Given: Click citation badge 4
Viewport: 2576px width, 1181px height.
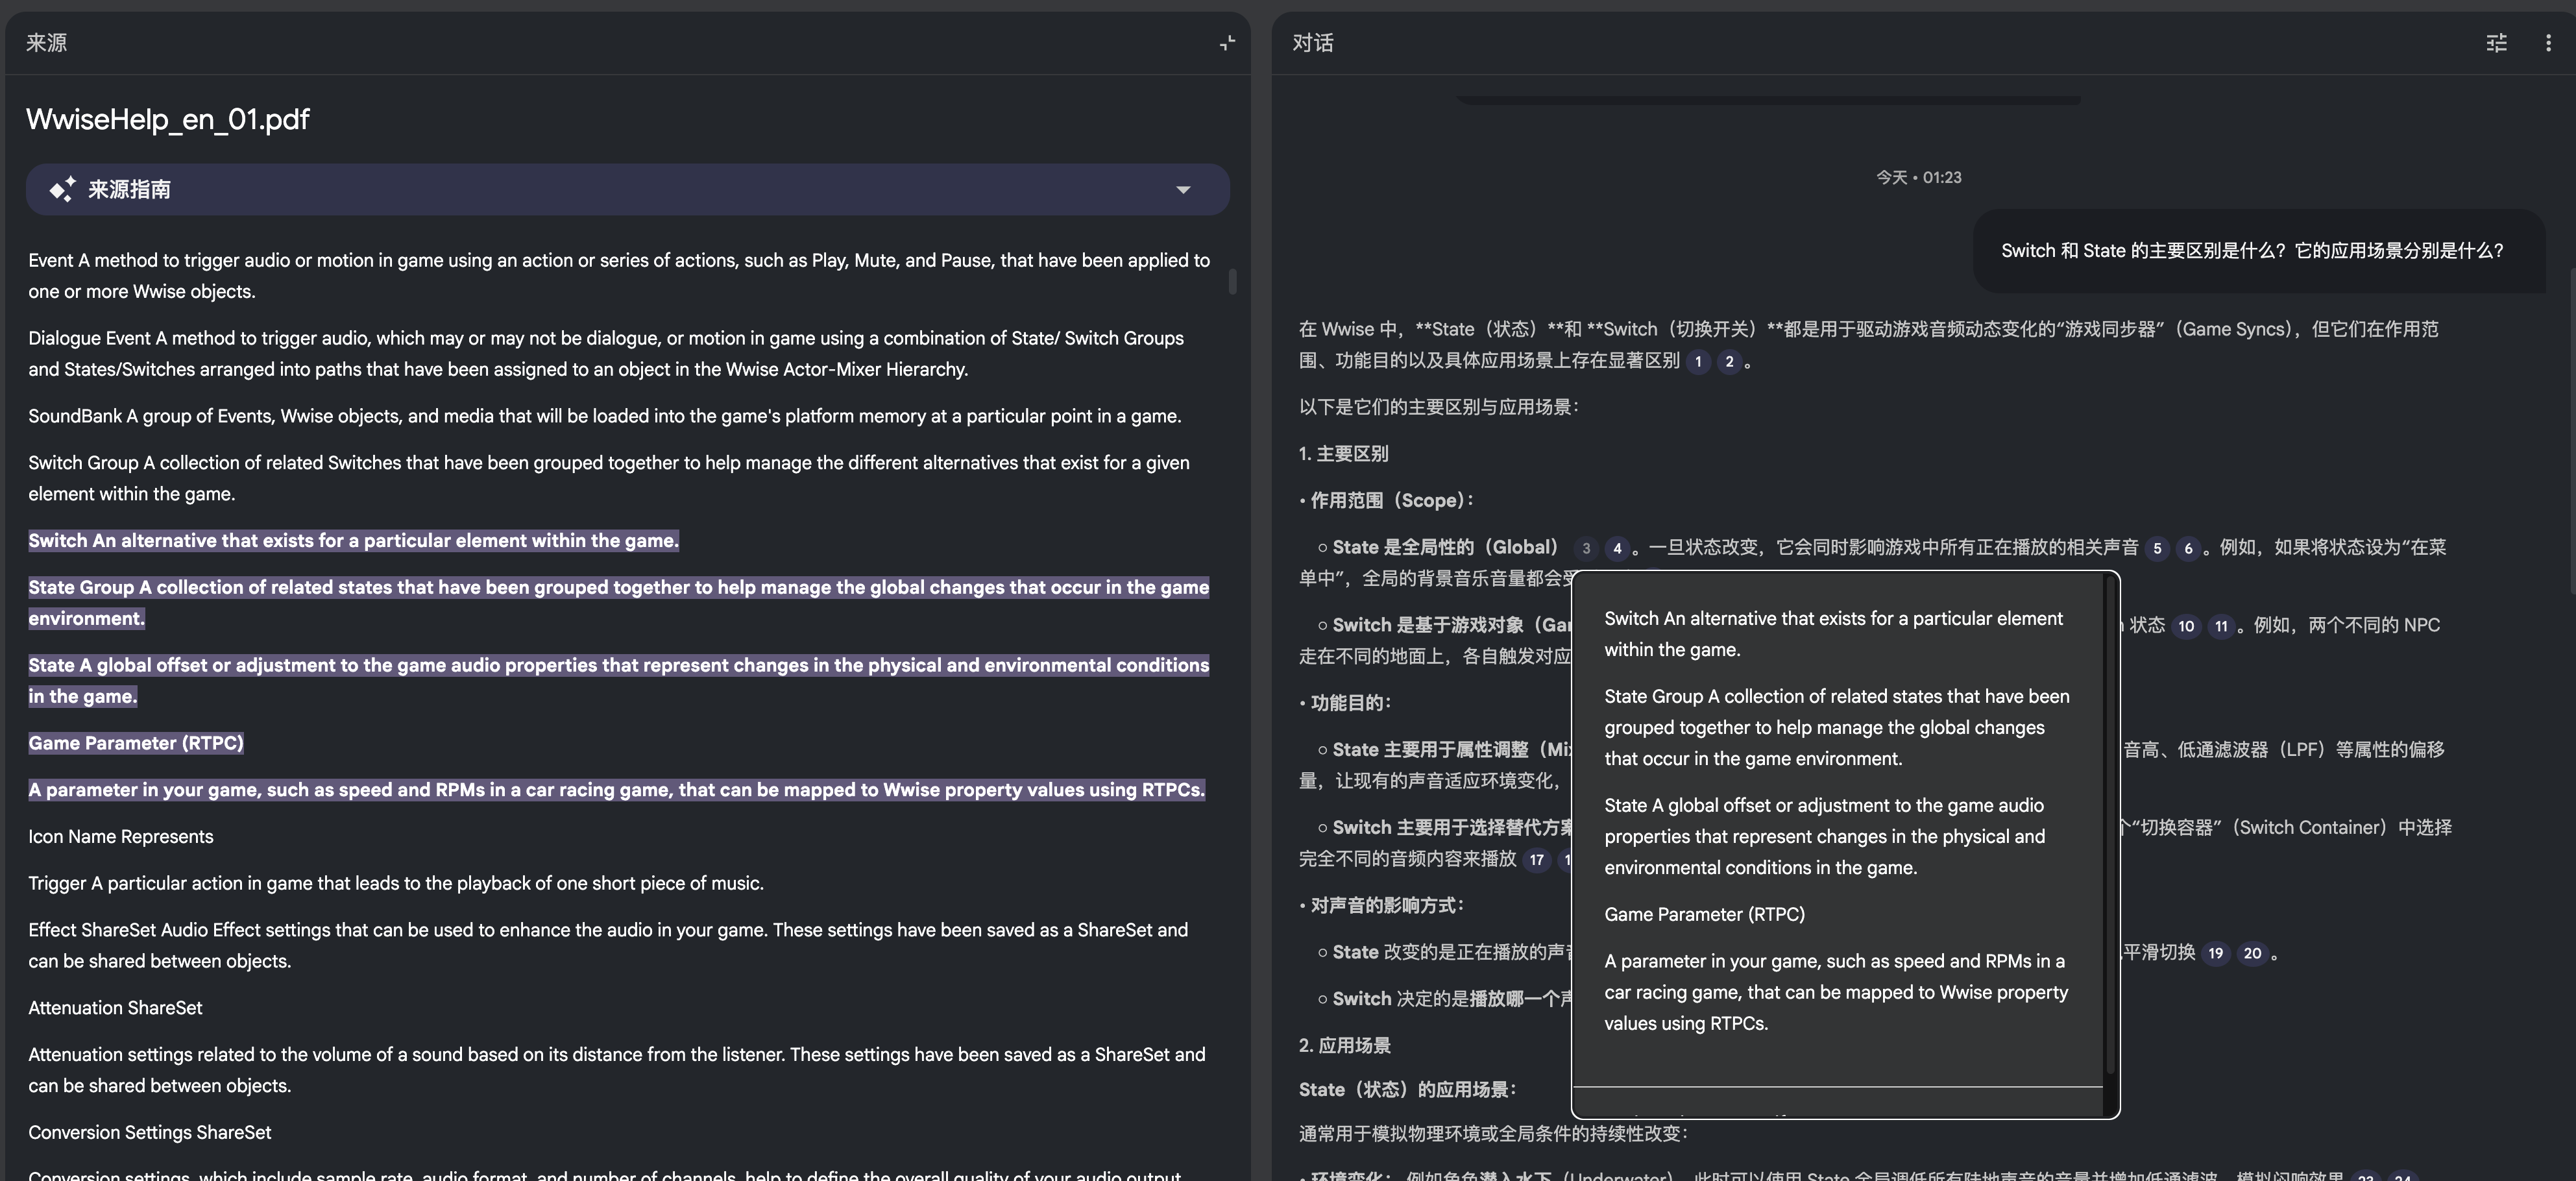Looking at the screenshot, I should [x=1617, y=548].
